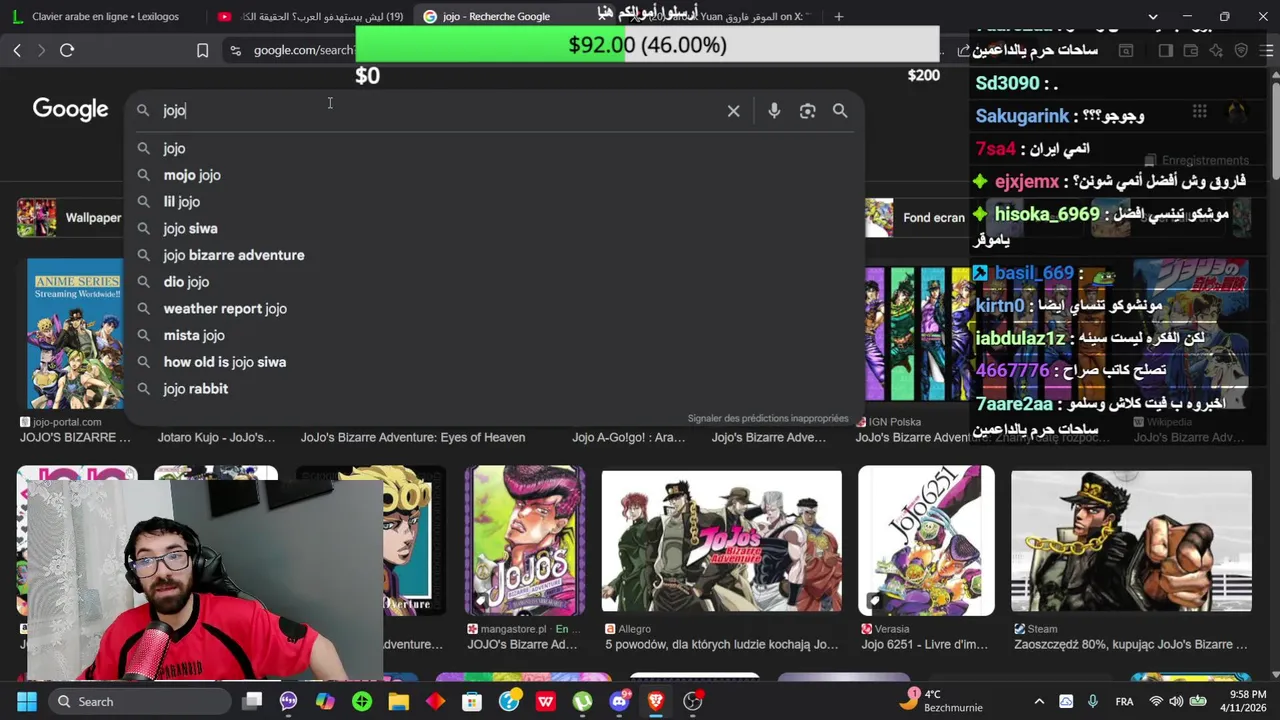Viewport: 1280px width, 720px height.
Task: Submit search with the magnifier icon
Action: (840, 111)
